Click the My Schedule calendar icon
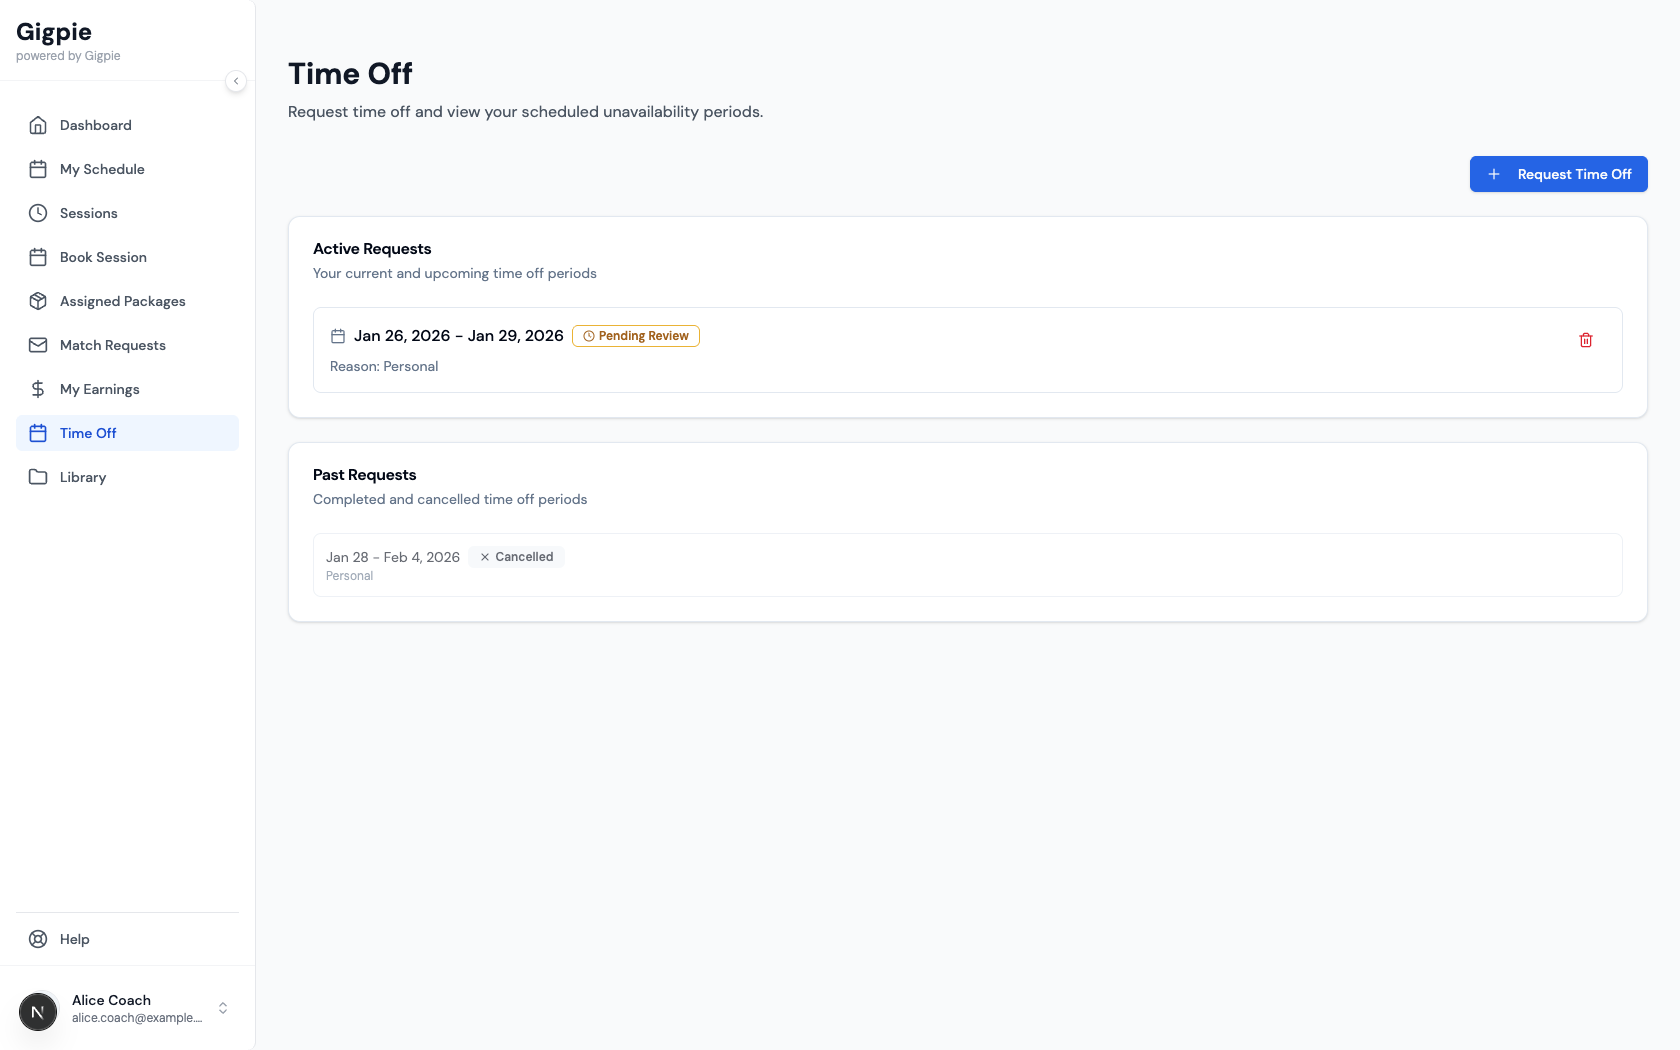Viewport: 1680px width, 1050px height. [x=38, y=169]
